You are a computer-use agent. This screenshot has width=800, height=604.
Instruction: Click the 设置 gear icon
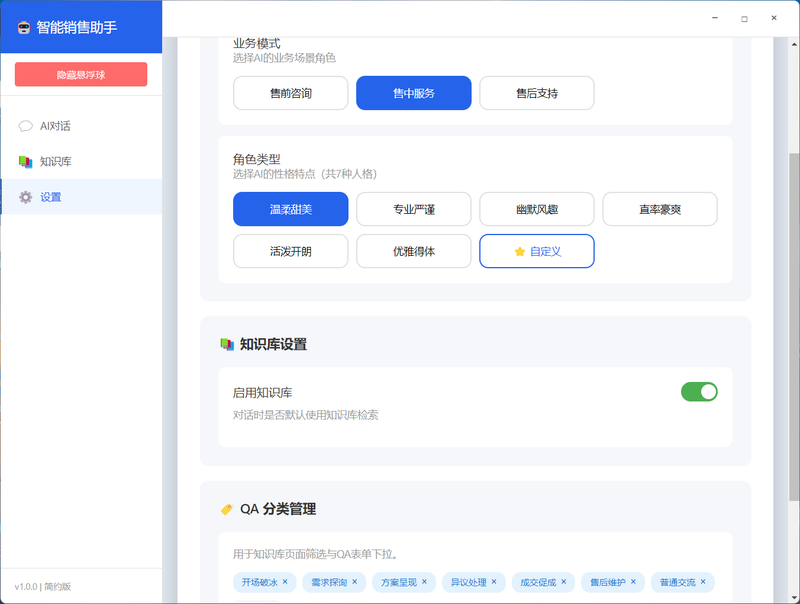click(x=26, y=197)
